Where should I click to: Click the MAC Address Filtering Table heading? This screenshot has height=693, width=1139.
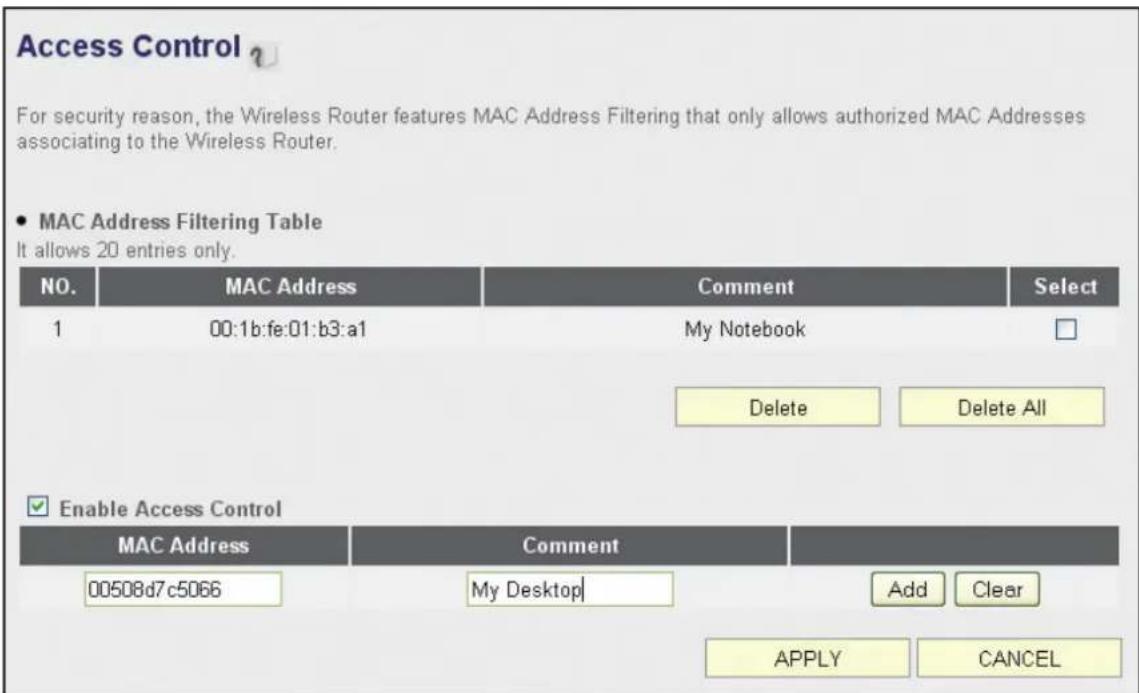180,222
